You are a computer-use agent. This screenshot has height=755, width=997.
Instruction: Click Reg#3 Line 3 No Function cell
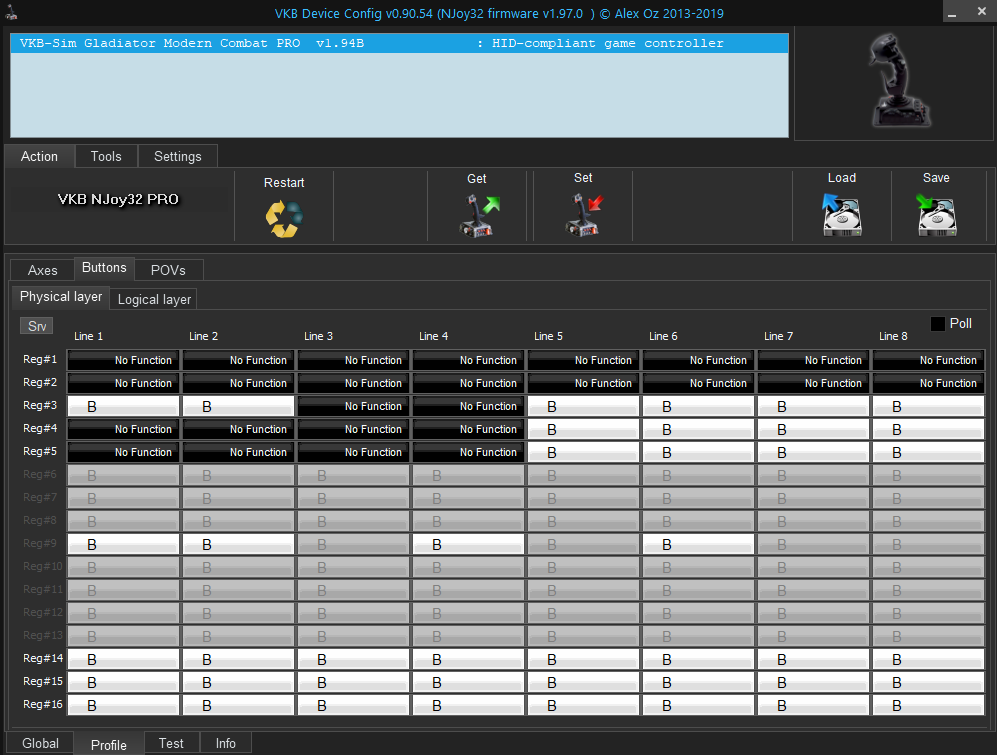[x=354, y=406]
